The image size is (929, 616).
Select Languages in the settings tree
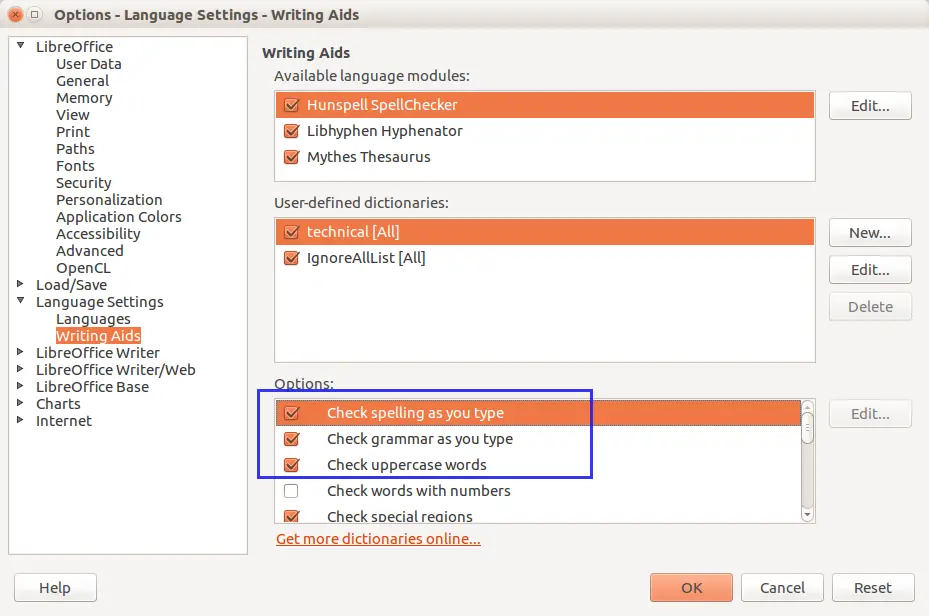click(93, 319)
